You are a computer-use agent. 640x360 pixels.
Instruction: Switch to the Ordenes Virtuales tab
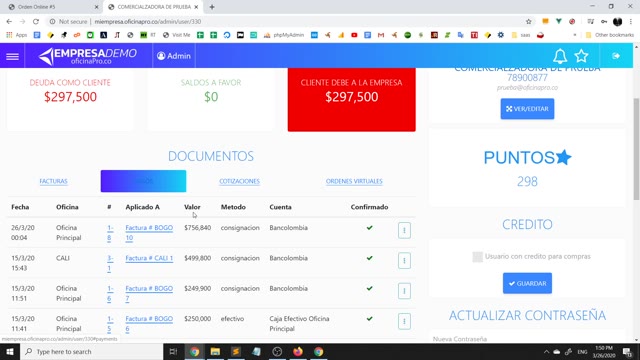click(x=354, y=181)
